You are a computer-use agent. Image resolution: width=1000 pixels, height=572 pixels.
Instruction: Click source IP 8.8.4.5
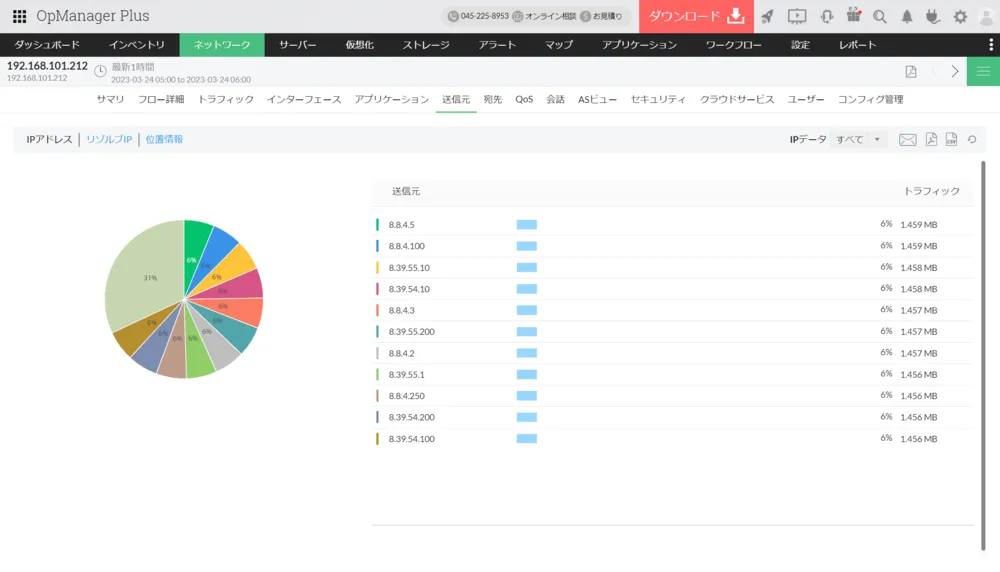[401, 225]
